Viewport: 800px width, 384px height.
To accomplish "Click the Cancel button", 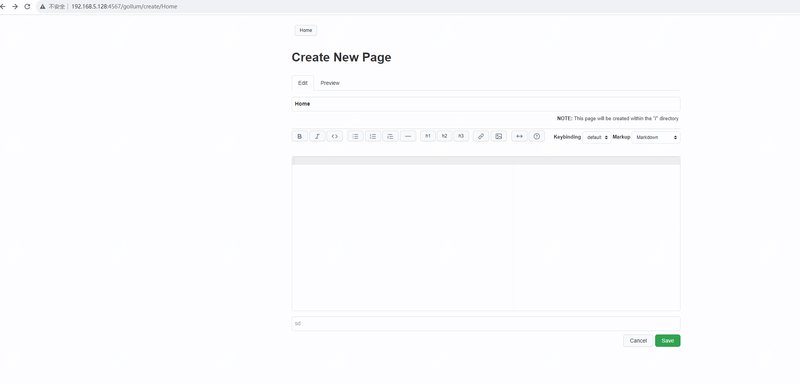I will pos(638,341).
